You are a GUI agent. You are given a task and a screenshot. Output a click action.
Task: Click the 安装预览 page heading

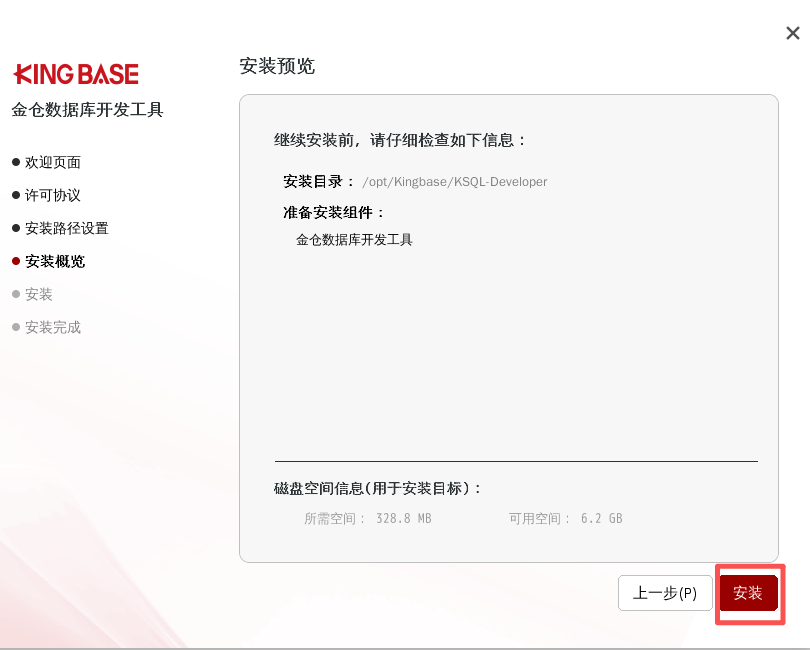(277, 66)
